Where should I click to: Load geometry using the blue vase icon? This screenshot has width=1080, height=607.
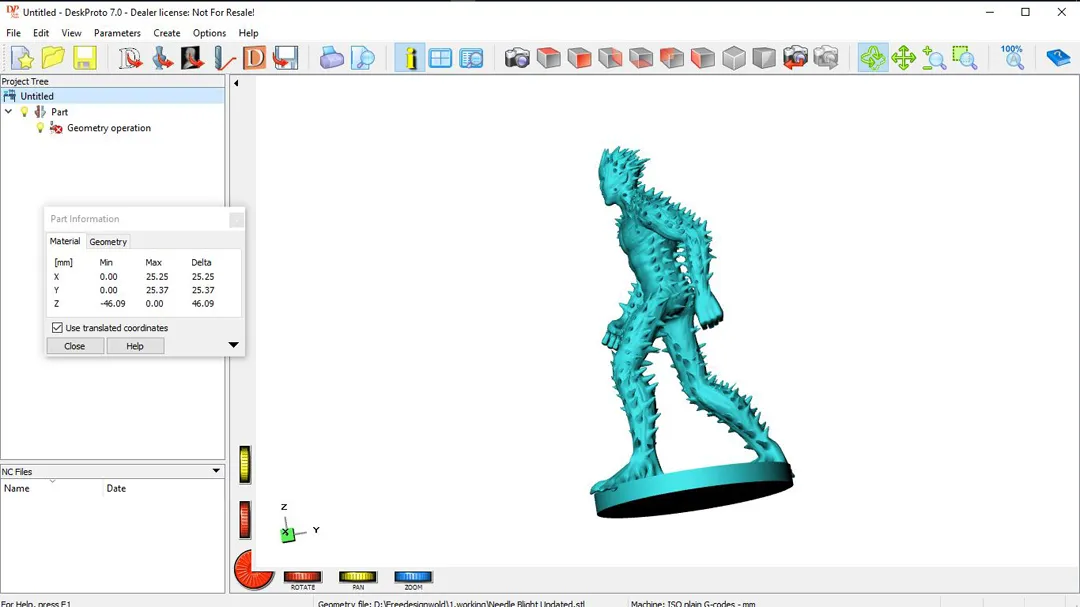(x=162, y=59)
